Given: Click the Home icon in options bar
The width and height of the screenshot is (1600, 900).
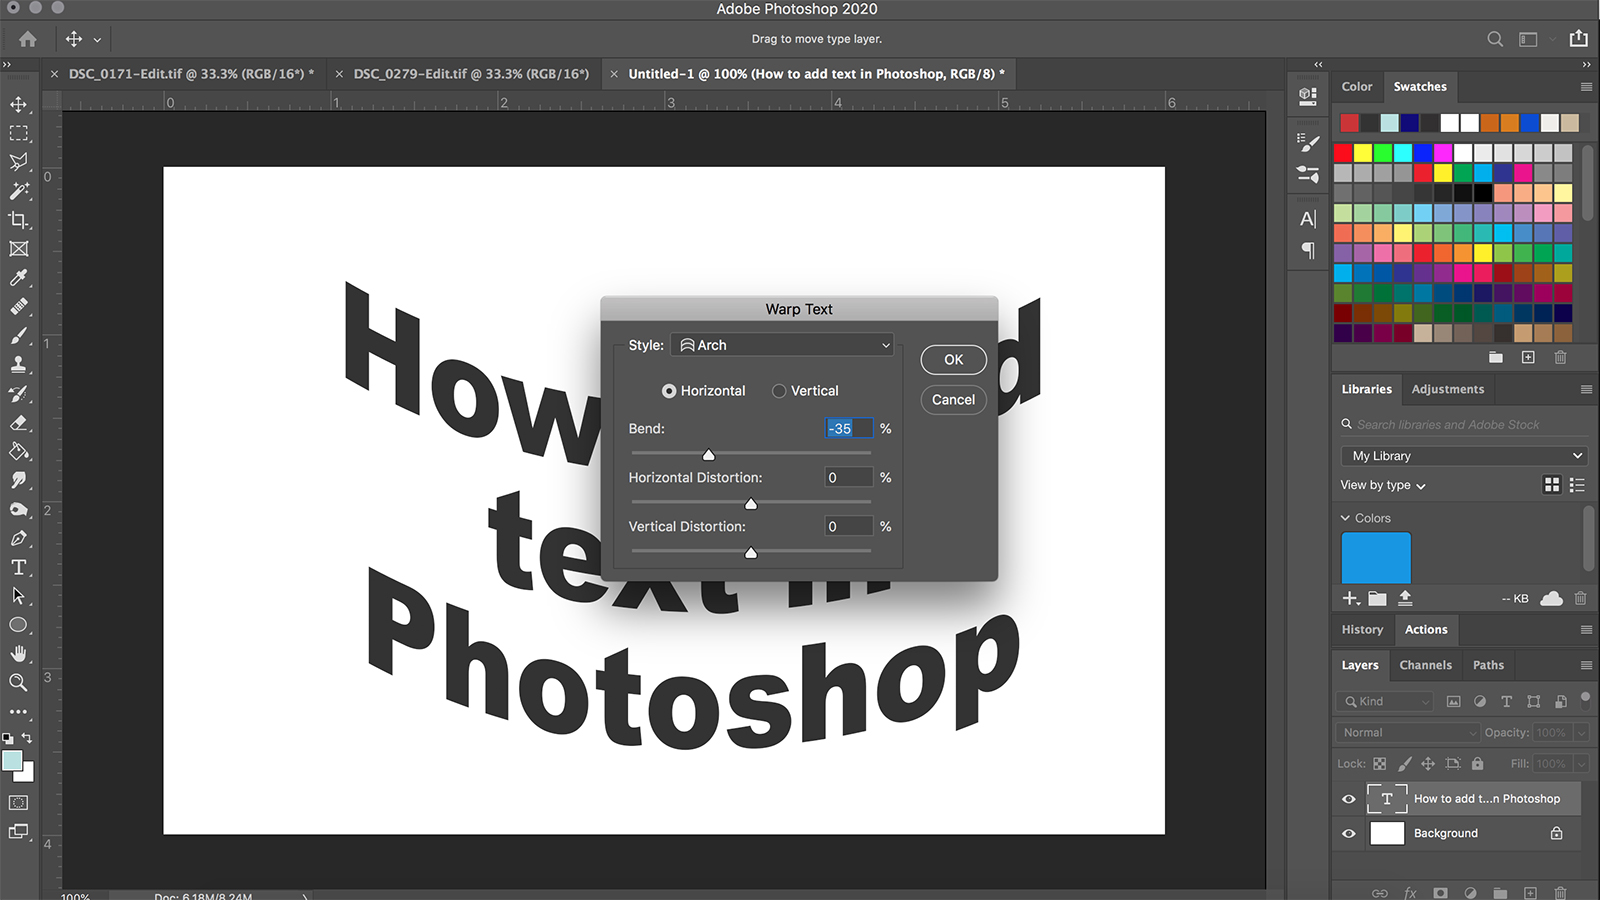Looking at the screenshot, I should (28, 39).
